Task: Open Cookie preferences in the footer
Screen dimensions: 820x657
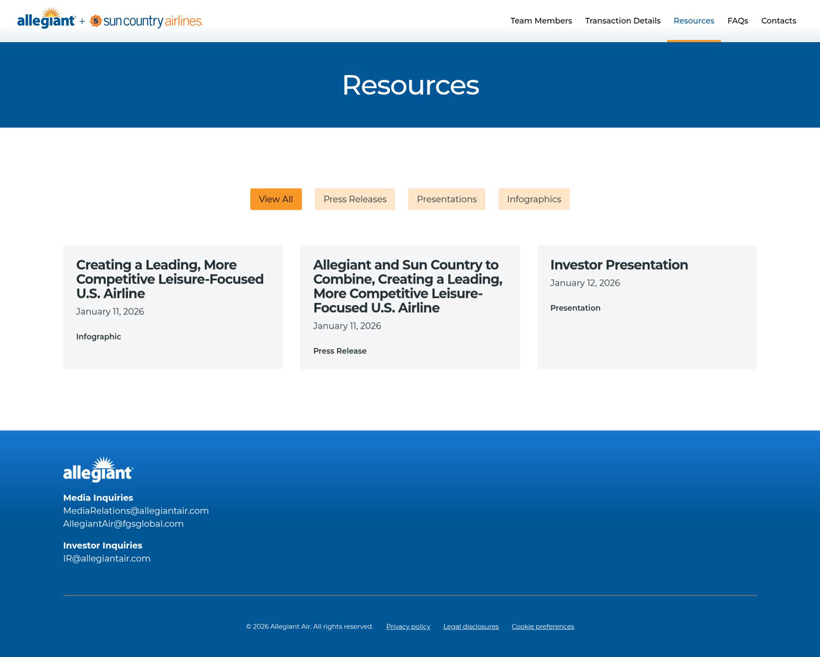Action: click(542, 627)
